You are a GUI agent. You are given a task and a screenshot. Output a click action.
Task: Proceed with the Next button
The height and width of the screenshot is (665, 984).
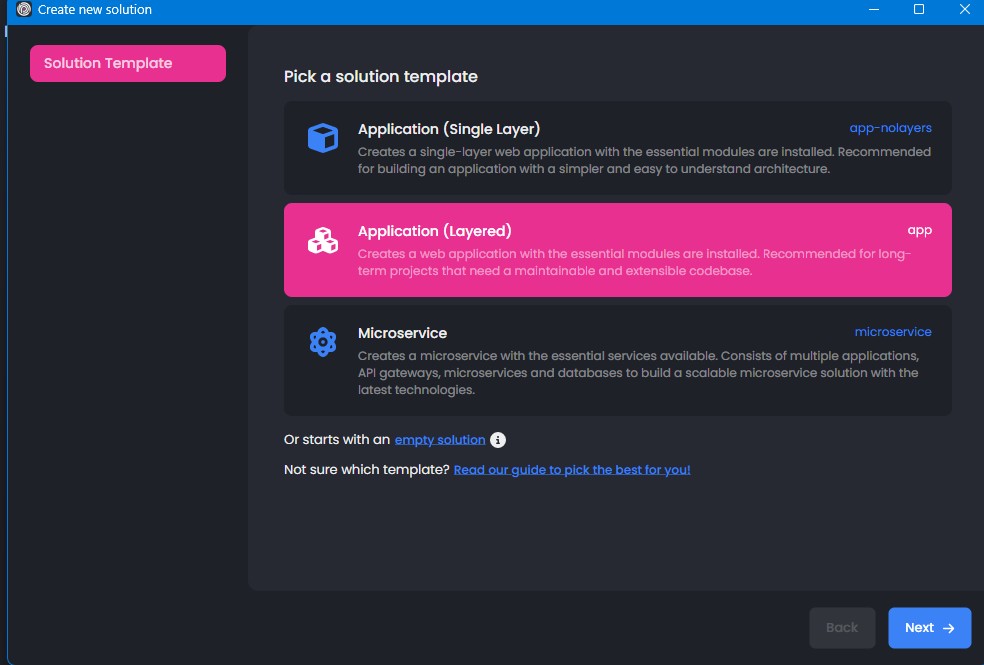(929, 628)
